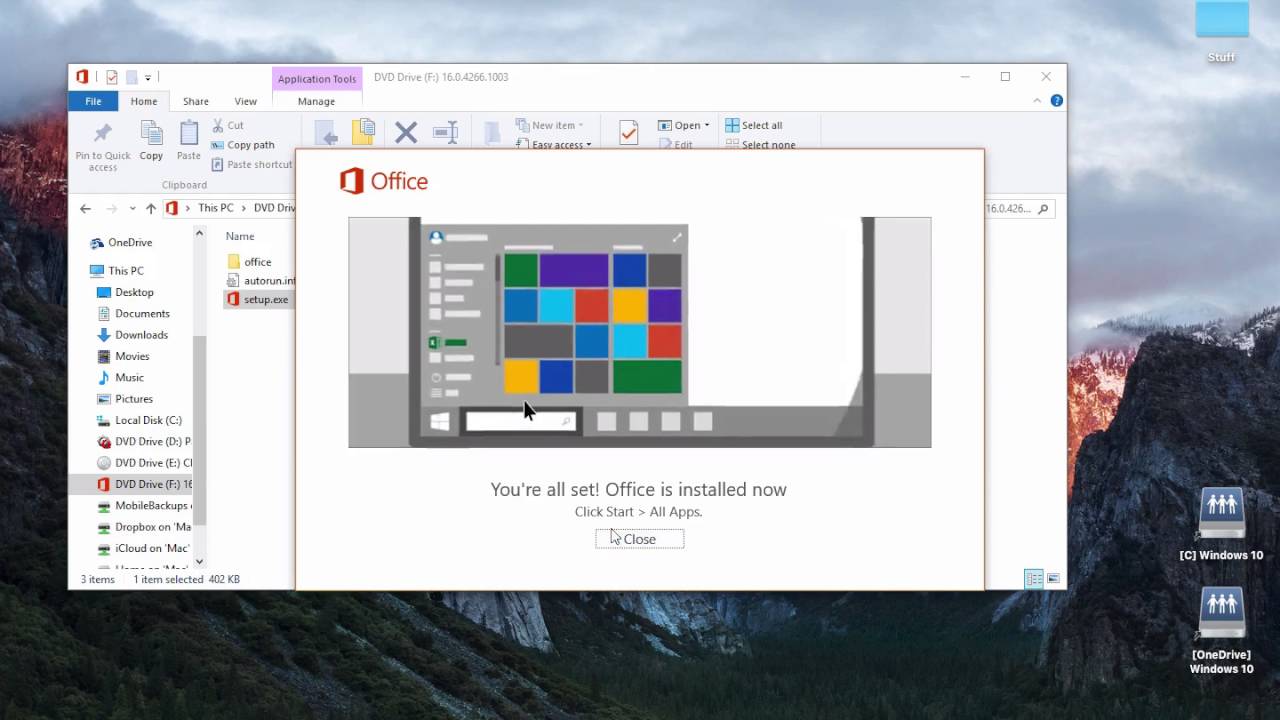The width and height of the screenshot is (1280, 720).
Task: Click Cut in the Clipboard group
Action: point(228,125)
